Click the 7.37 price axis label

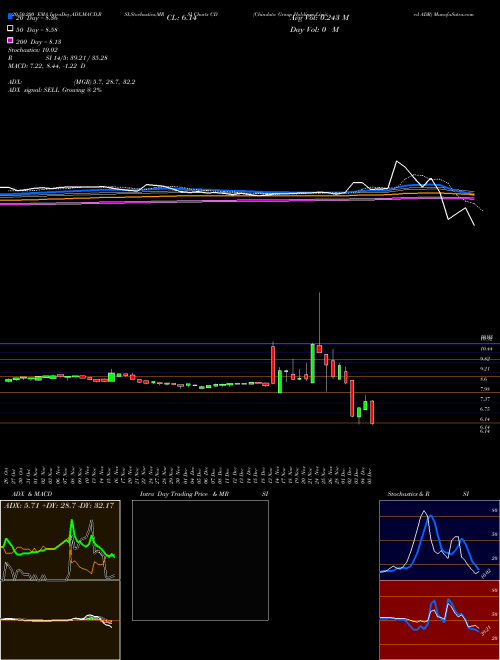pos(485,399)
